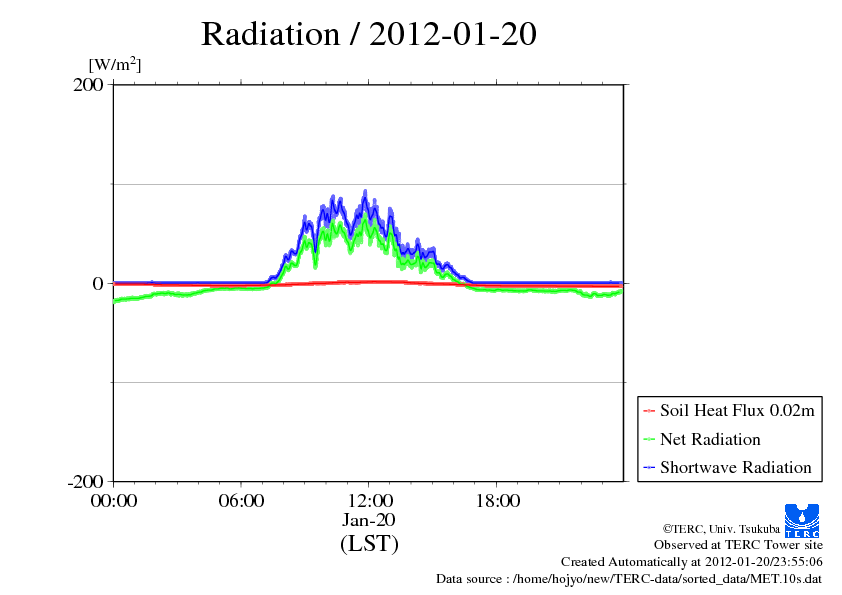Click the green Net Radiation legend marker

point(649,439)
